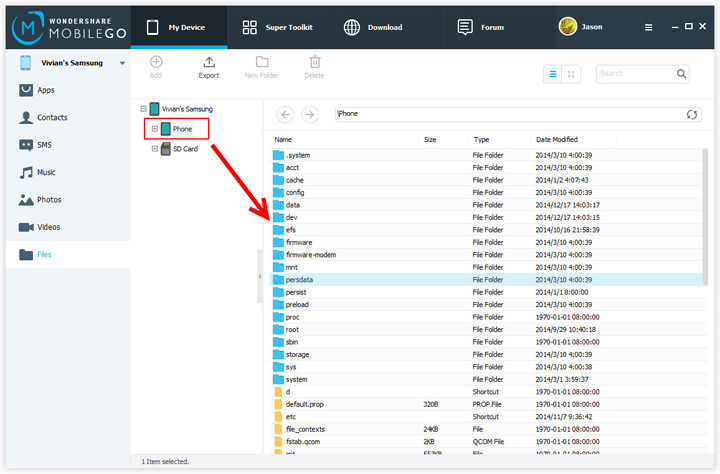Select the acct folder
Image resolution: width=720 pixels, height=474 pixels.
pos(486,168)
